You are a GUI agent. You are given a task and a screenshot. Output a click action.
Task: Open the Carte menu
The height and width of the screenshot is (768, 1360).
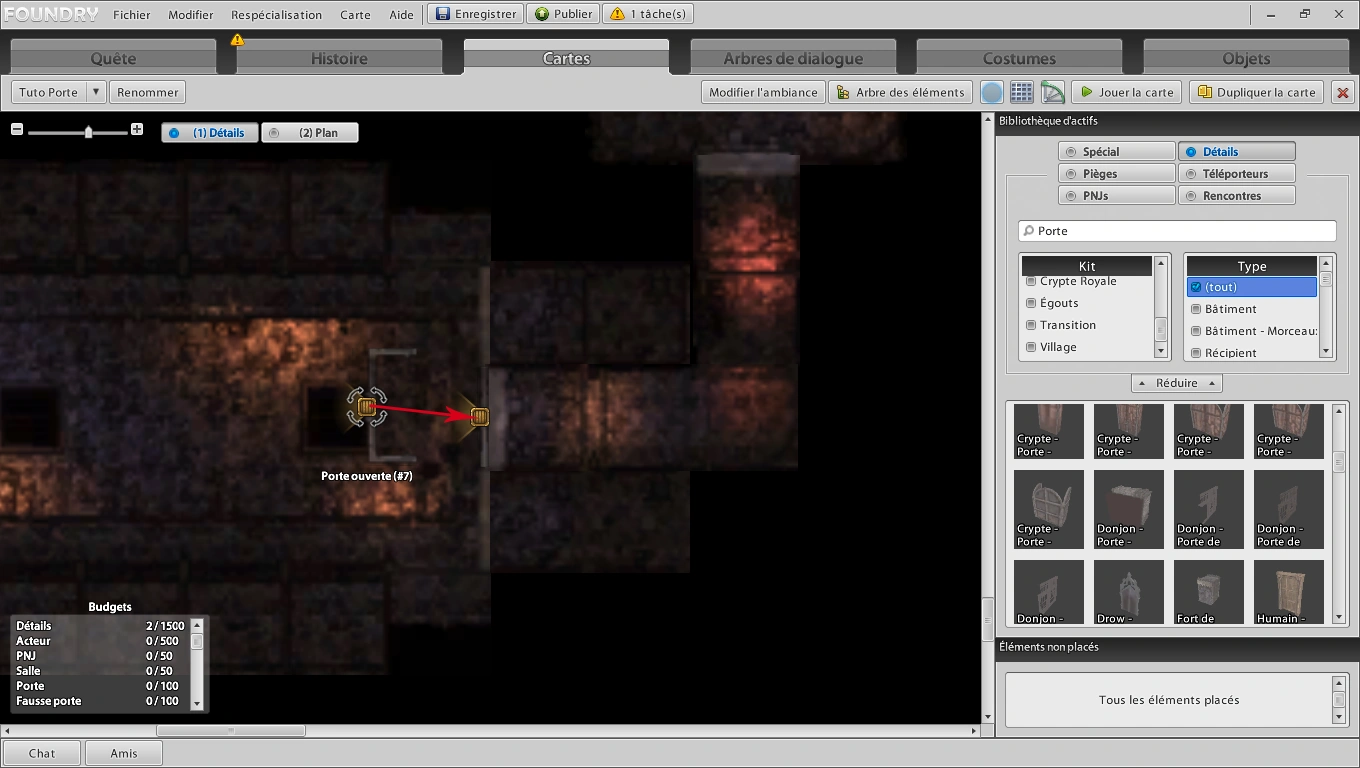tap(355, 15)
